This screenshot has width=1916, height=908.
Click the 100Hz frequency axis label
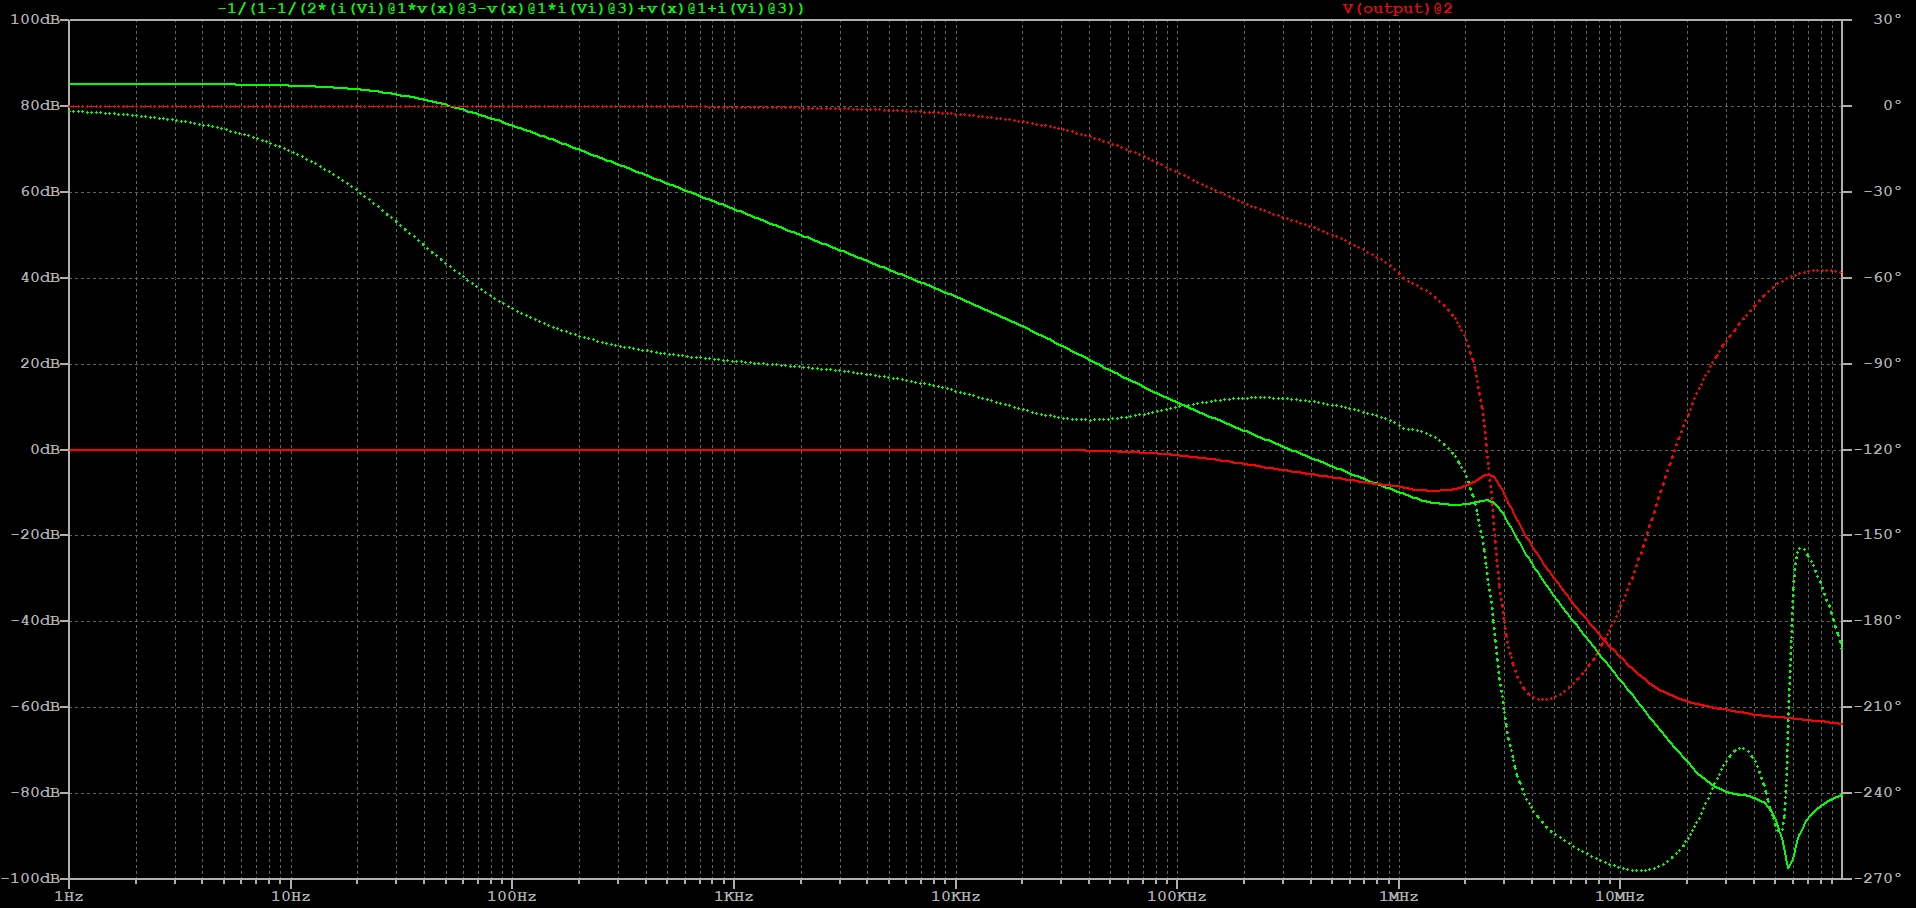coord(512,897)
